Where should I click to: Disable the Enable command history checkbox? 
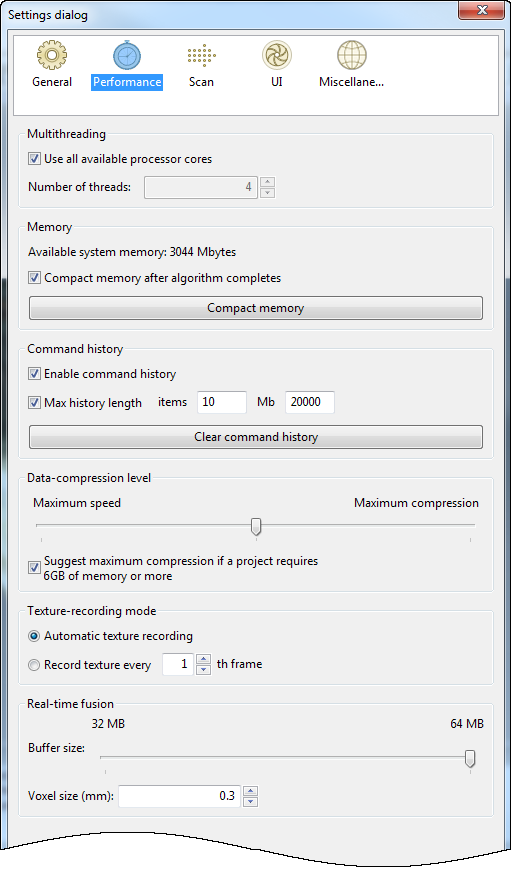coord(34,374)
